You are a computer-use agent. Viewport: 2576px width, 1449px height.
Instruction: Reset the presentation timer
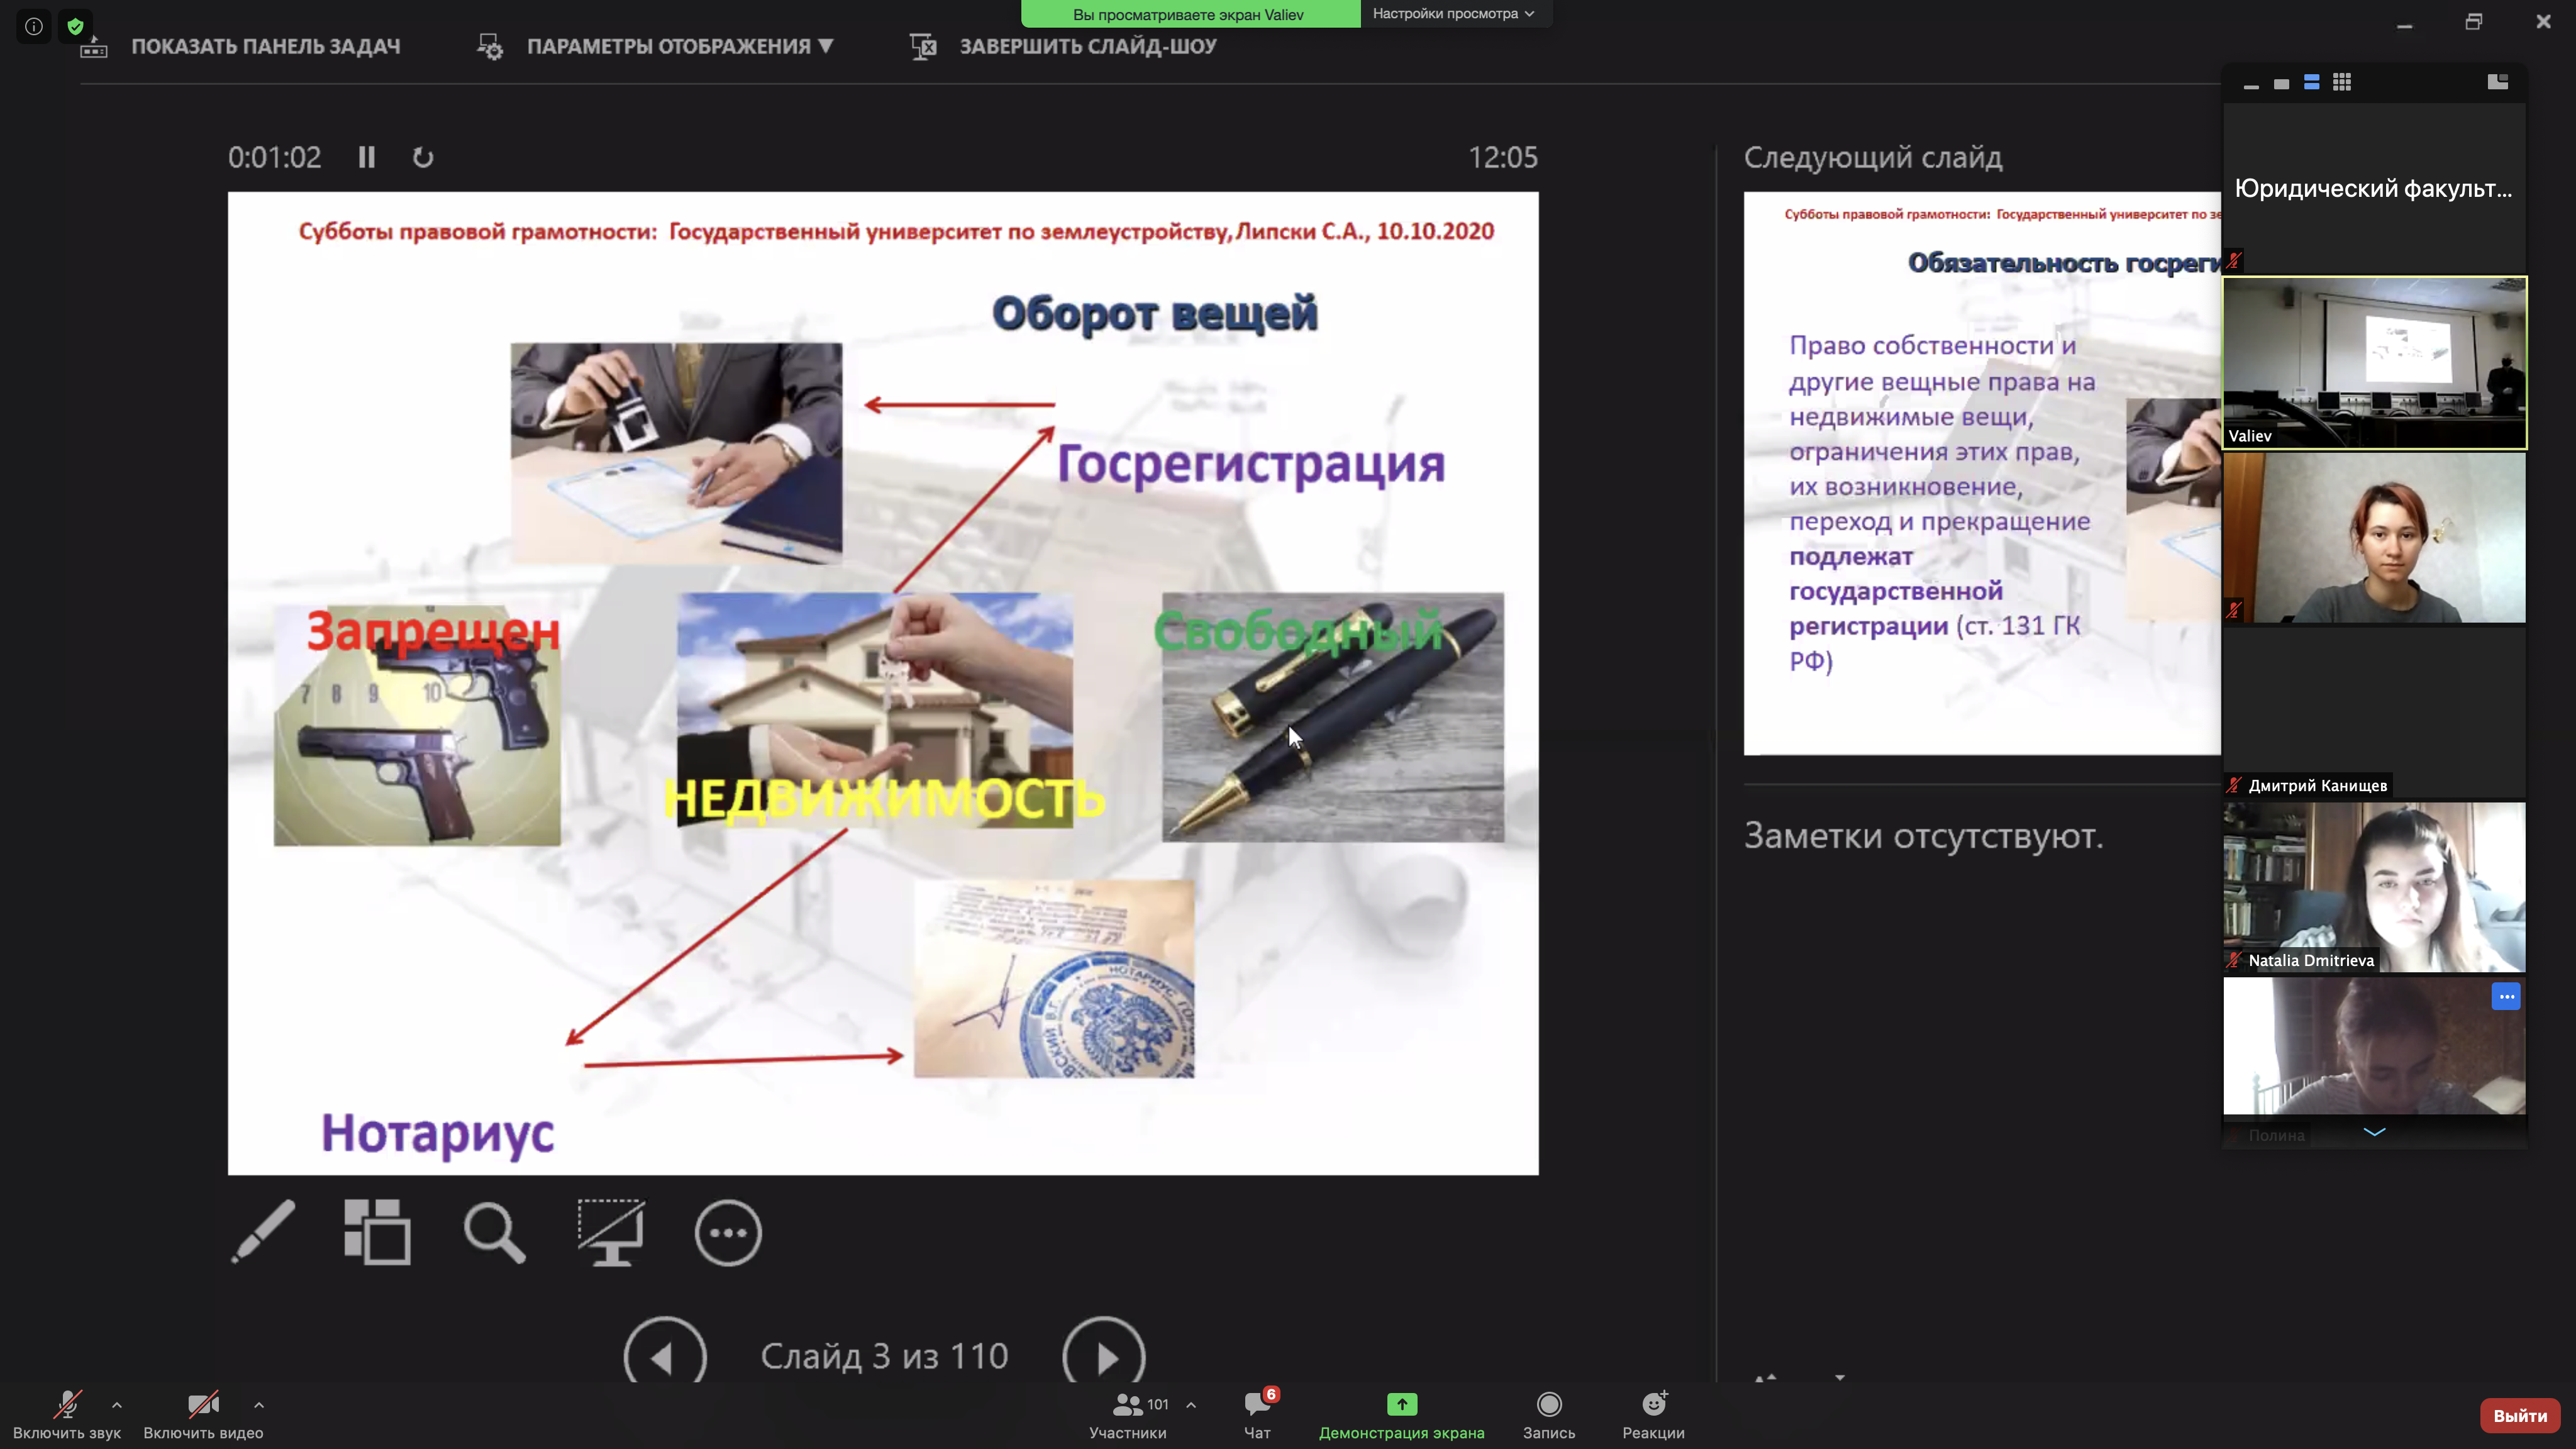(x=423, y=157)
